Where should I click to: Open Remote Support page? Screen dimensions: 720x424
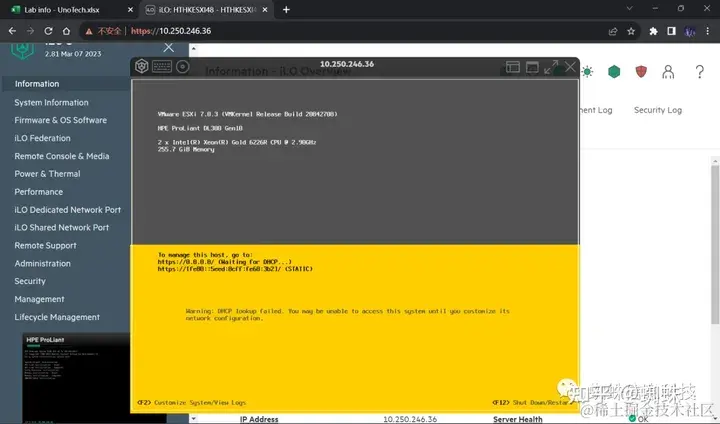click(x=45, y=246)
